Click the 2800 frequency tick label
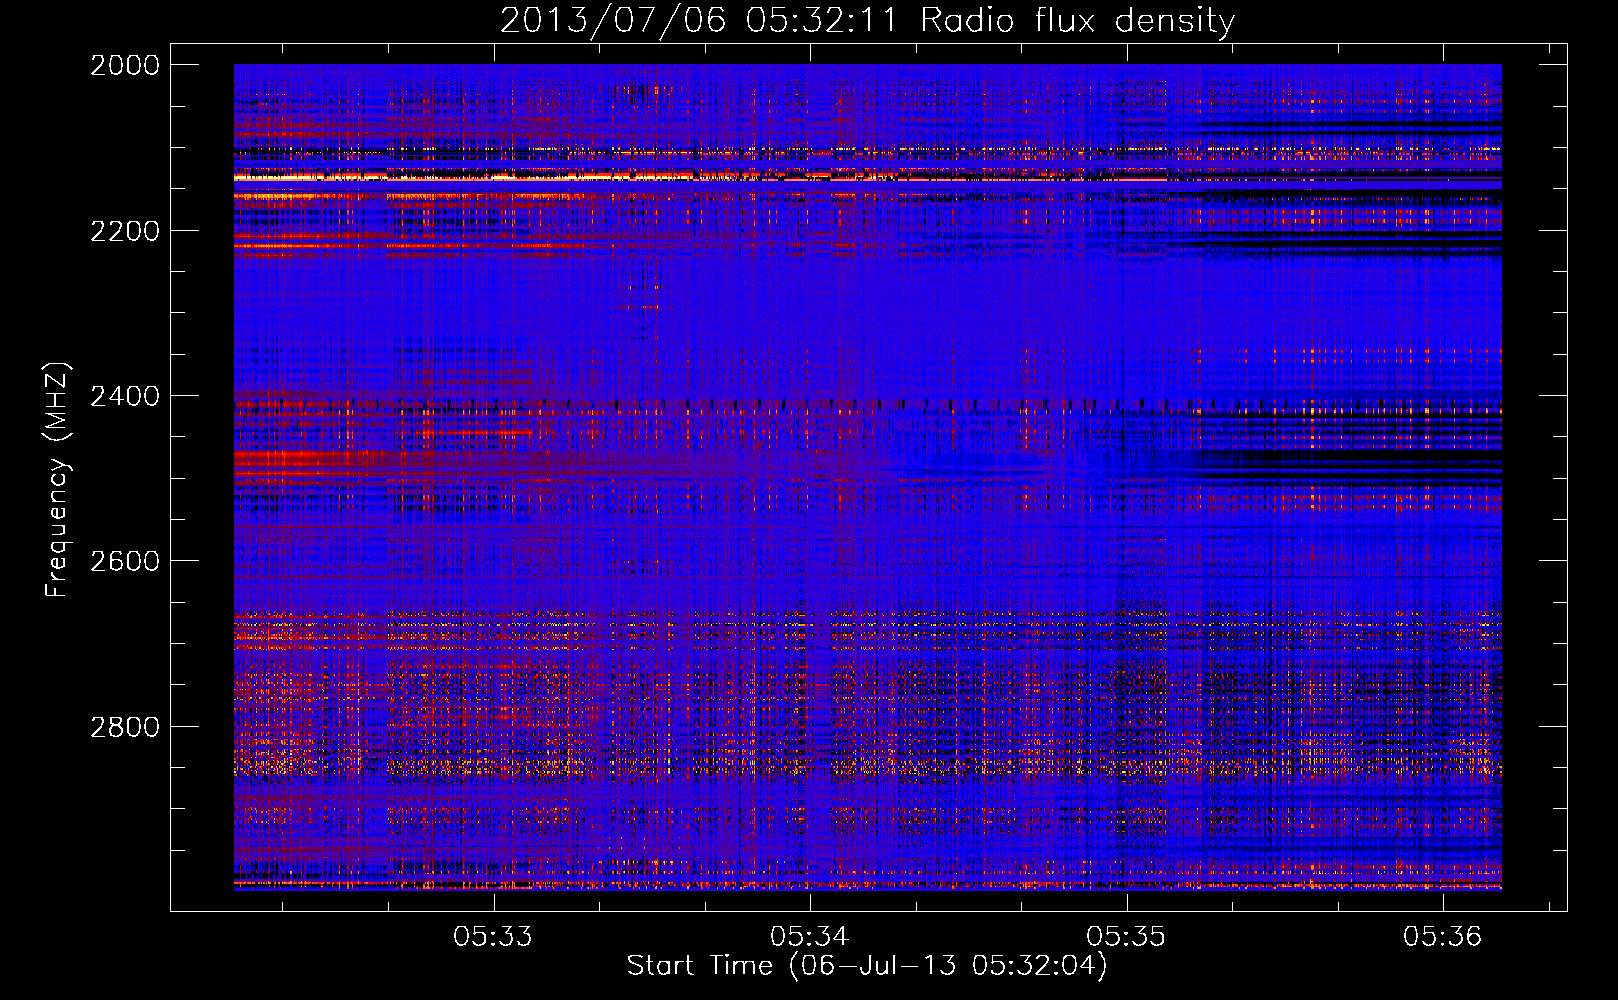 [x=125, y=727]
